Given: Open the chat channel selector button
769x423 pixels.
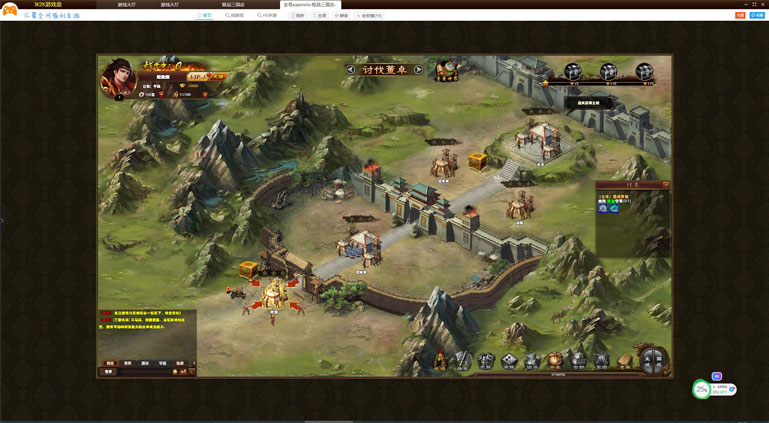Looking at the screenshot, I should [109, 372].
